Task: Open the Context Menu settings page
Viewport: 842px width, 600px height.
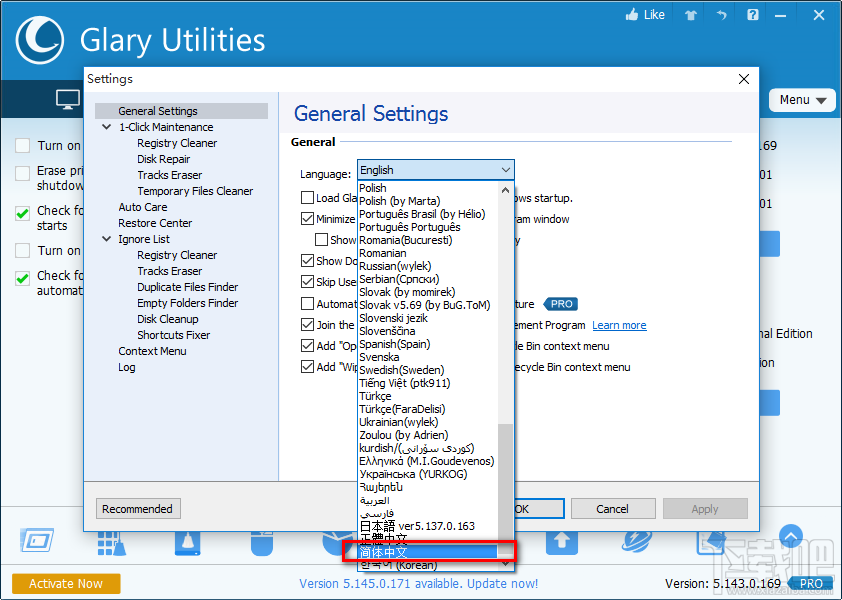Action: tap(152, 350)
